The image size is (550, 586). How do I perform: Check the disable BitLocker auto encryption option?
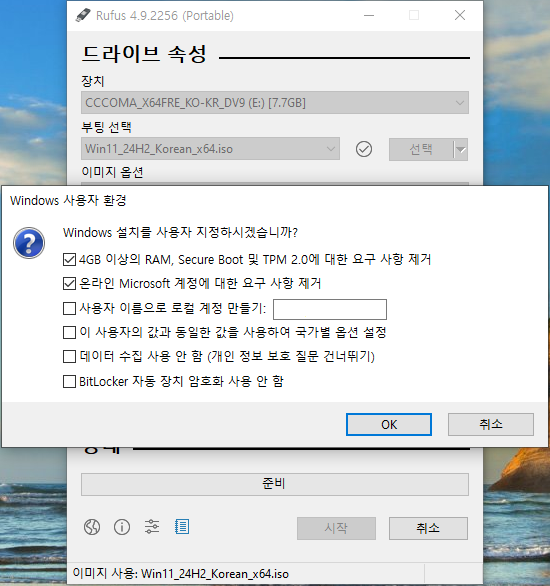[x=69, y=382]
